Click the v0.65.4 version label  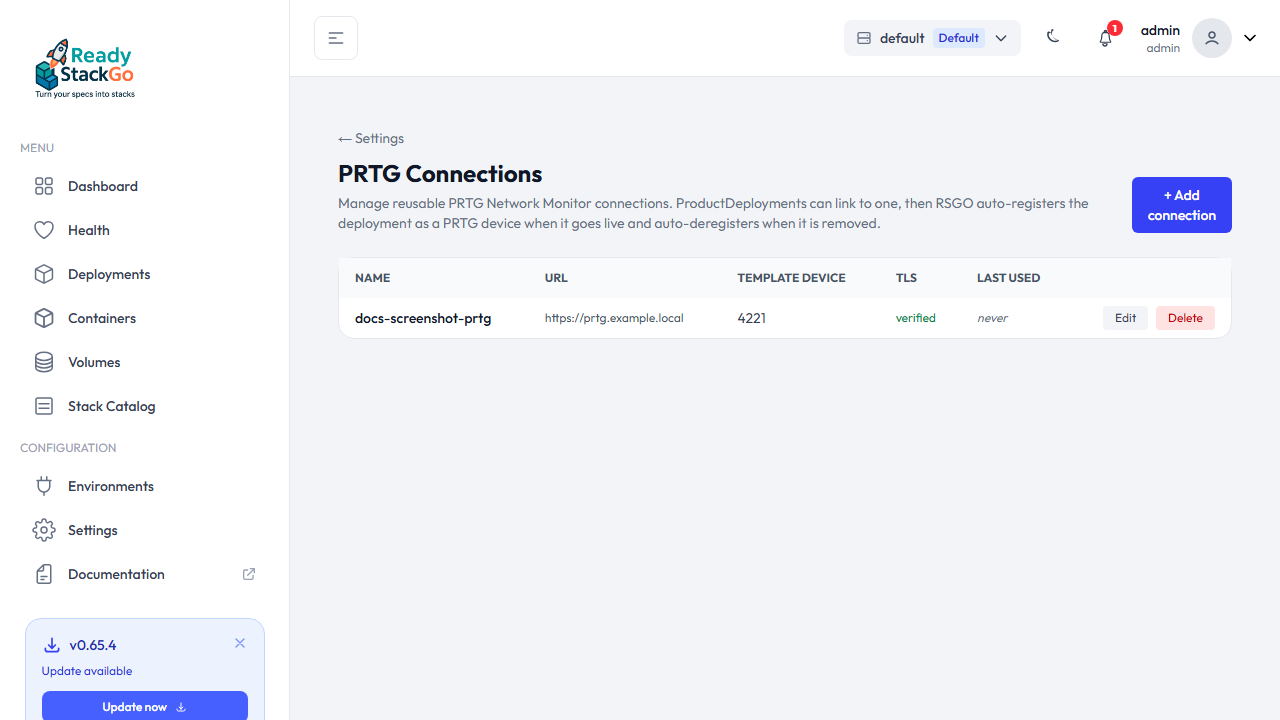pos(93,645)
